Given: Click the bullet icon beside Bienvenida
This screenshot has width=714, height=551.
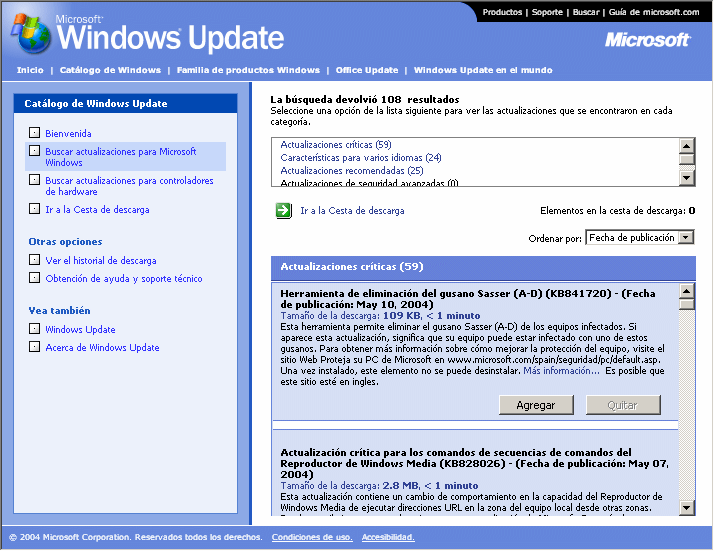Looking at the screenshot, I should click(35, 133).
